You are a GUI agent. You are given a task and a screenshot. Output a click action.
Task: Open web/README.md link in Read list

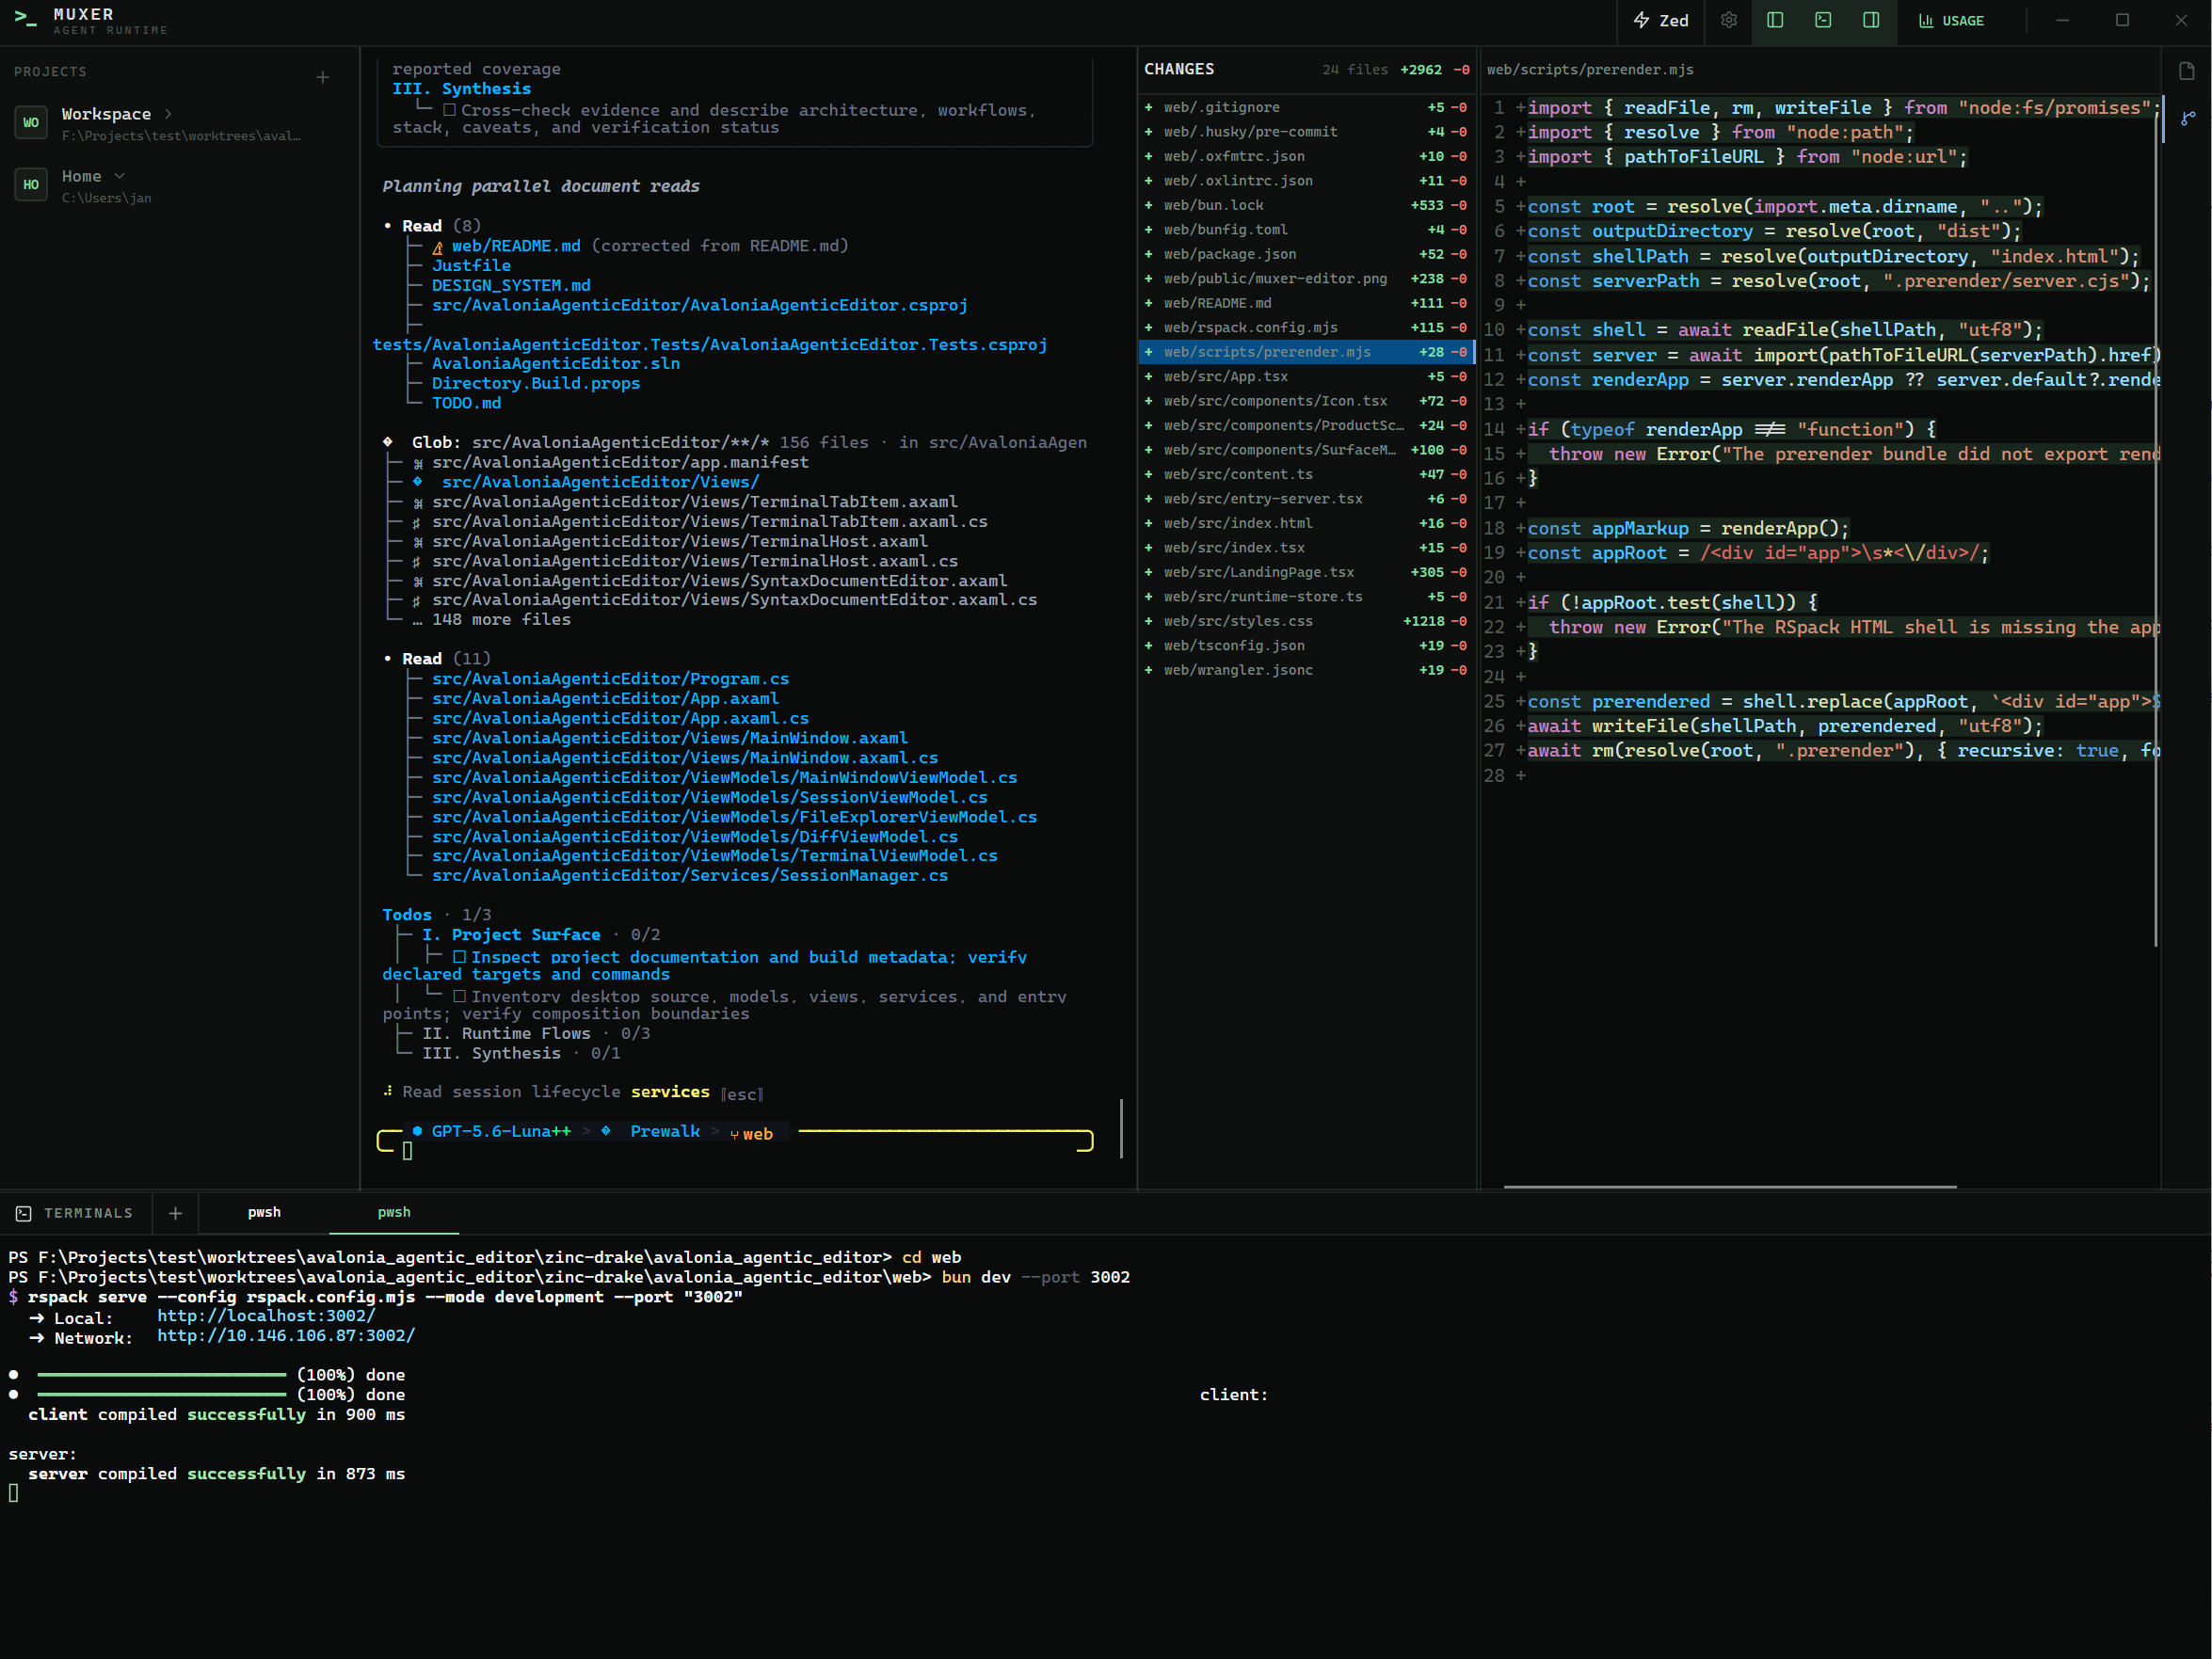(515, 246)
